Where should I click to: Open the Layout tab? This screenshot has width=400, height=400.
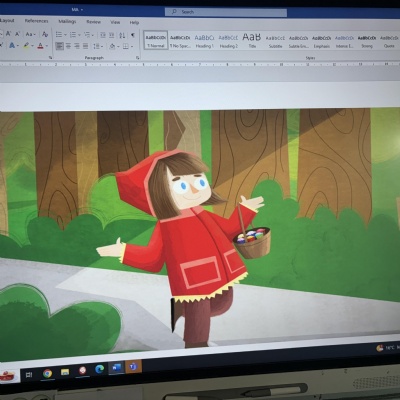click(7, 20)
